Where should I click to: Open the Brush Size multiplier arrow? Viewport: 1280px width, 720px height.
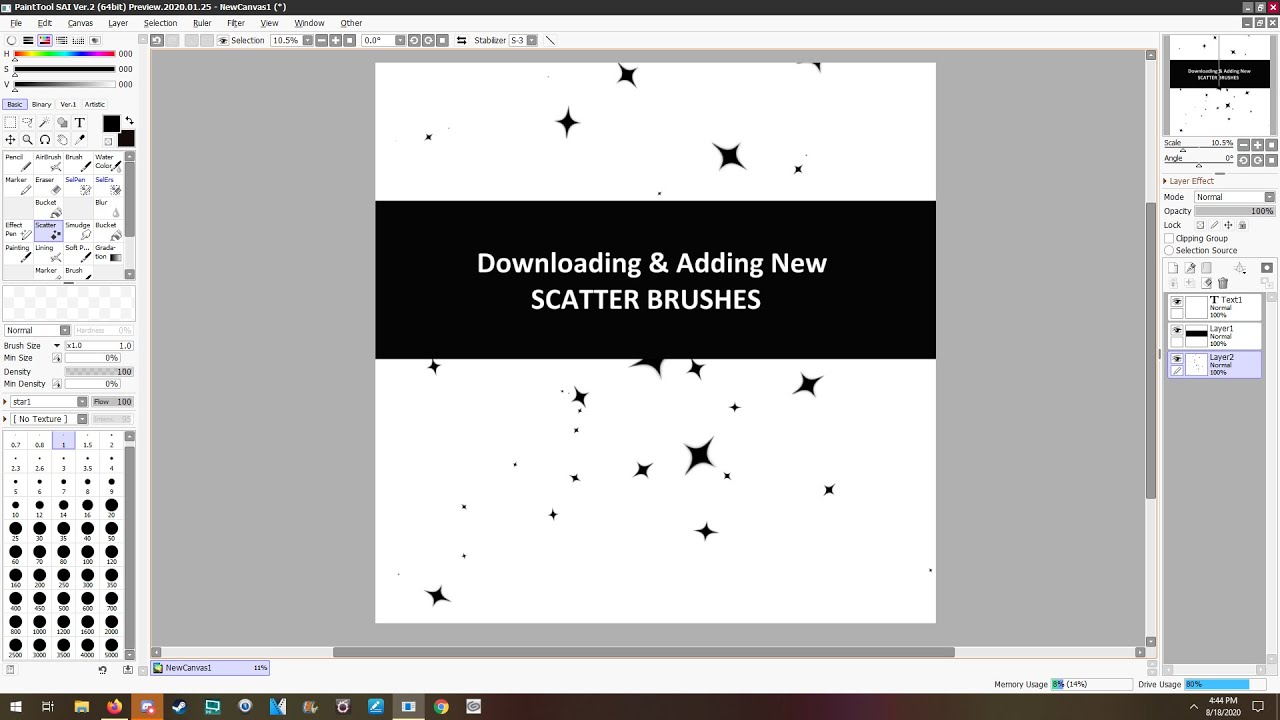pos(57,346)
